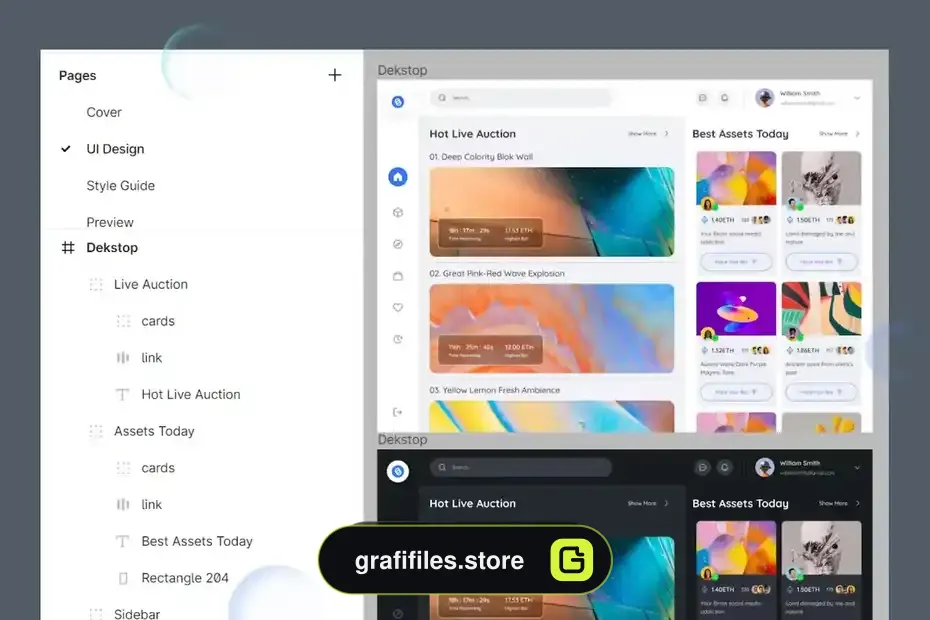Click the bid button on the light-theme 1.50ETH card
930x620 pixels.
coord(821,262)
